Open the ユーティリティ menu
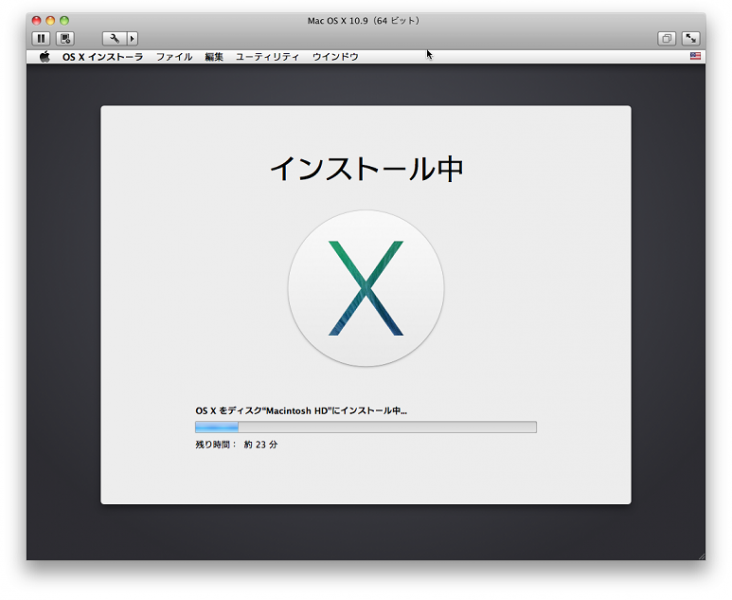Screen dimensions: 732x600 [267, 57]
